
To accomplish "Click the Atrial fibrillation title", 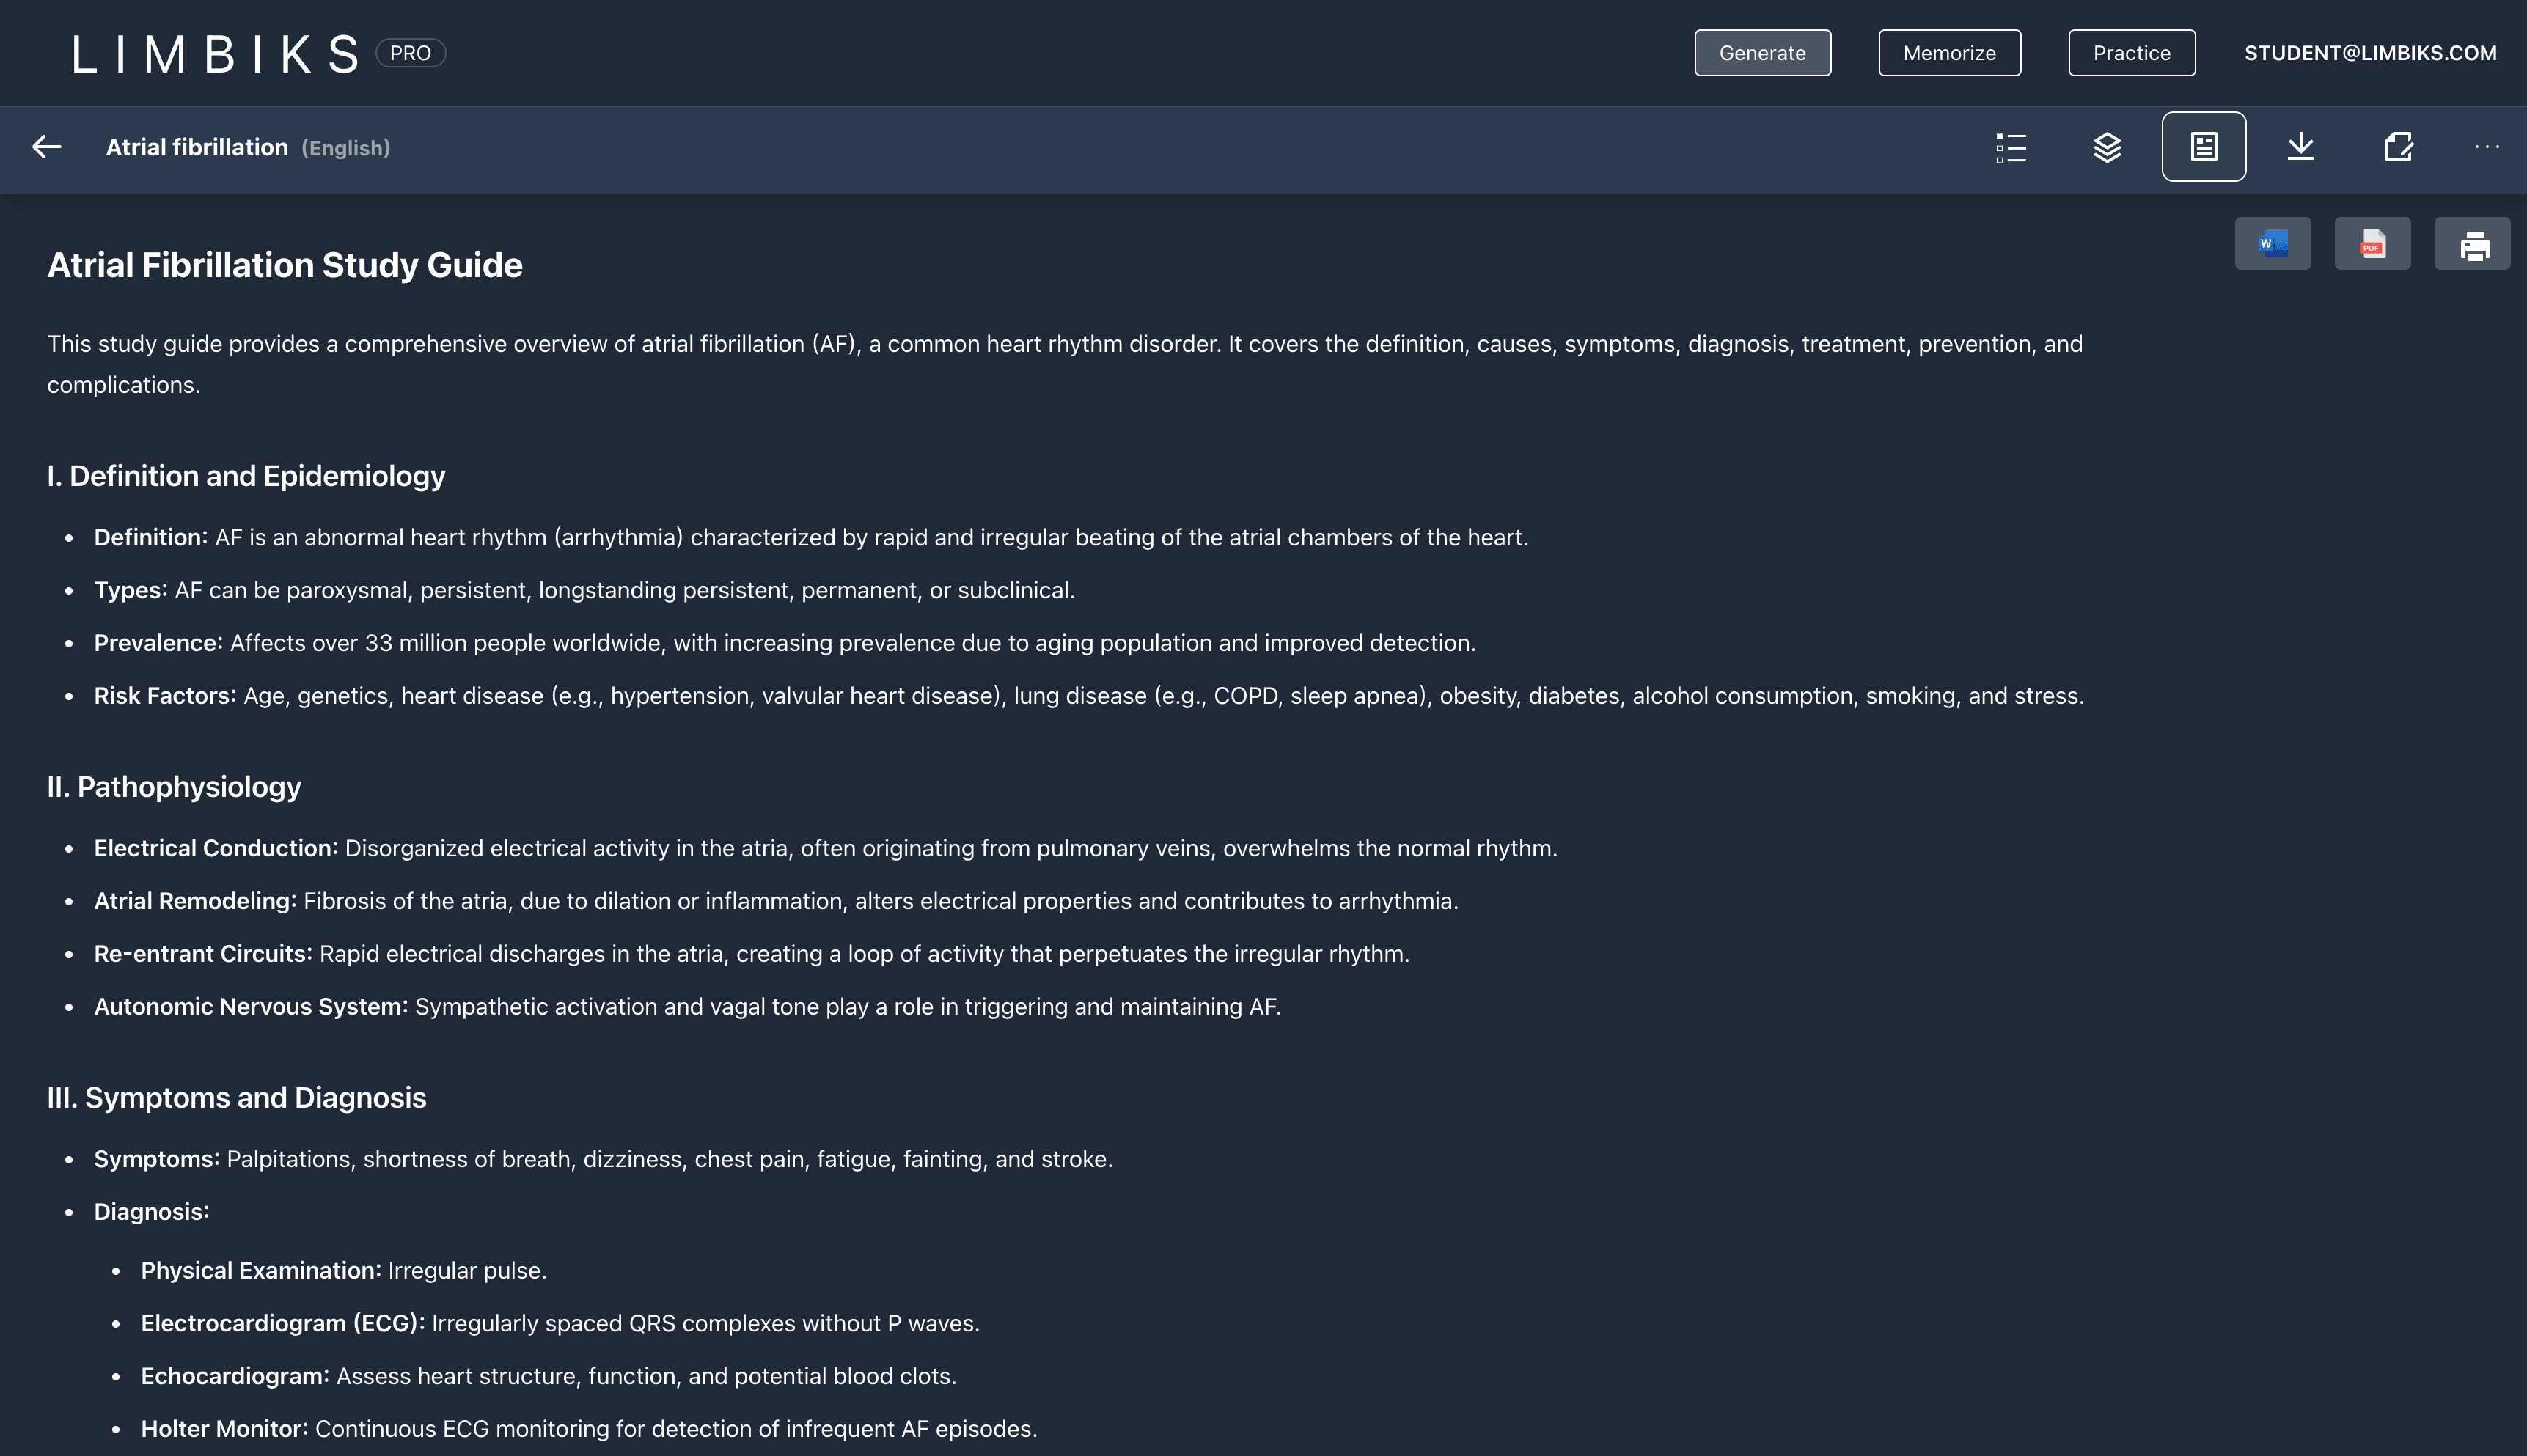I will coord(197,148).
